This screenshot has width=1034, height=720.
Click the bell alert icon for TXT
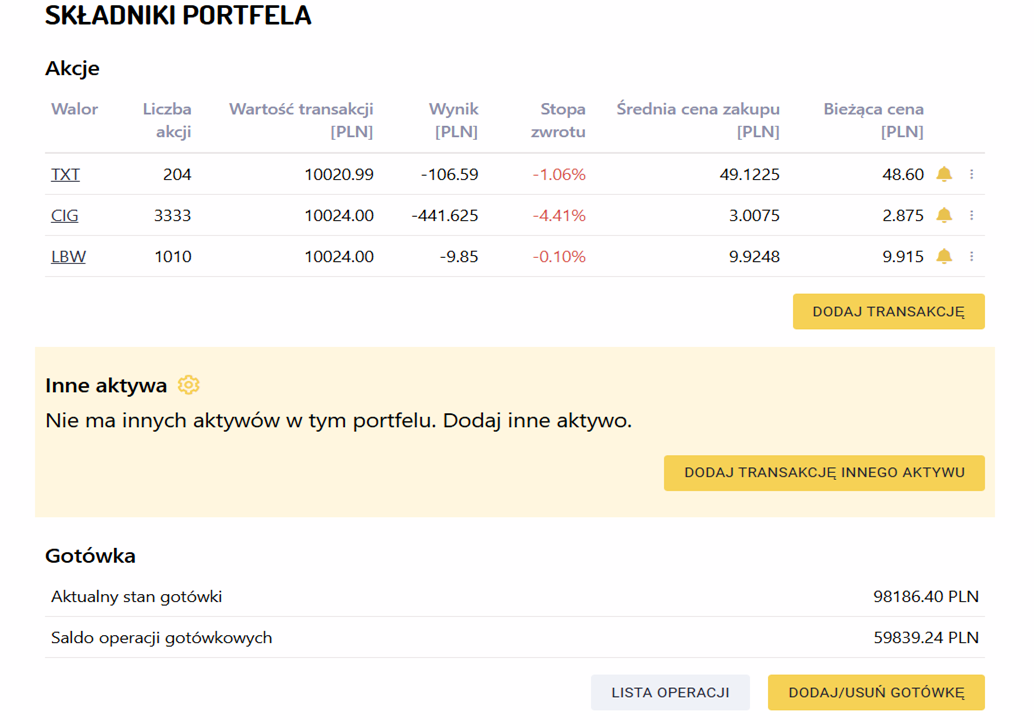click(x=943, y=175)
